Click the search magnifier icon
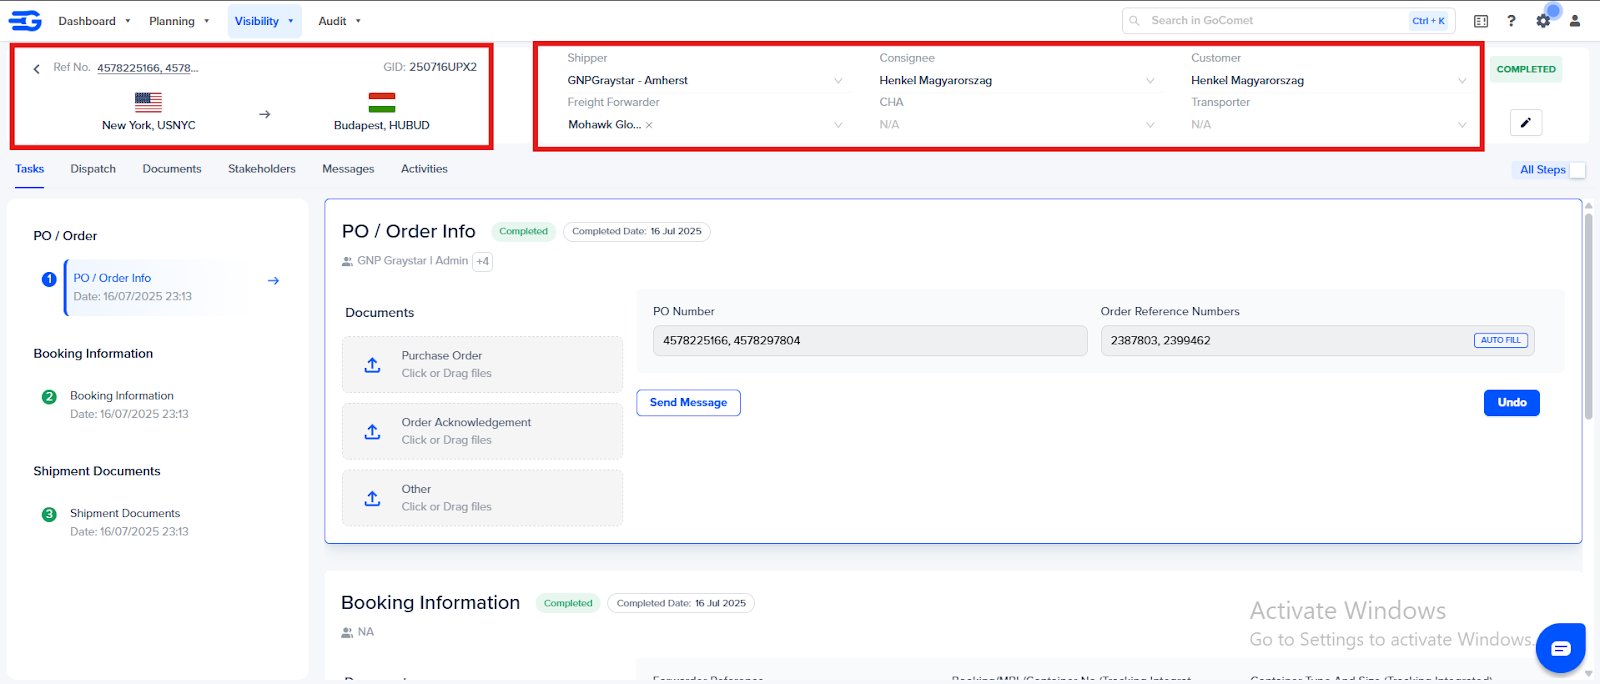The image size is (1600, 684). (x=1135, y=21)
